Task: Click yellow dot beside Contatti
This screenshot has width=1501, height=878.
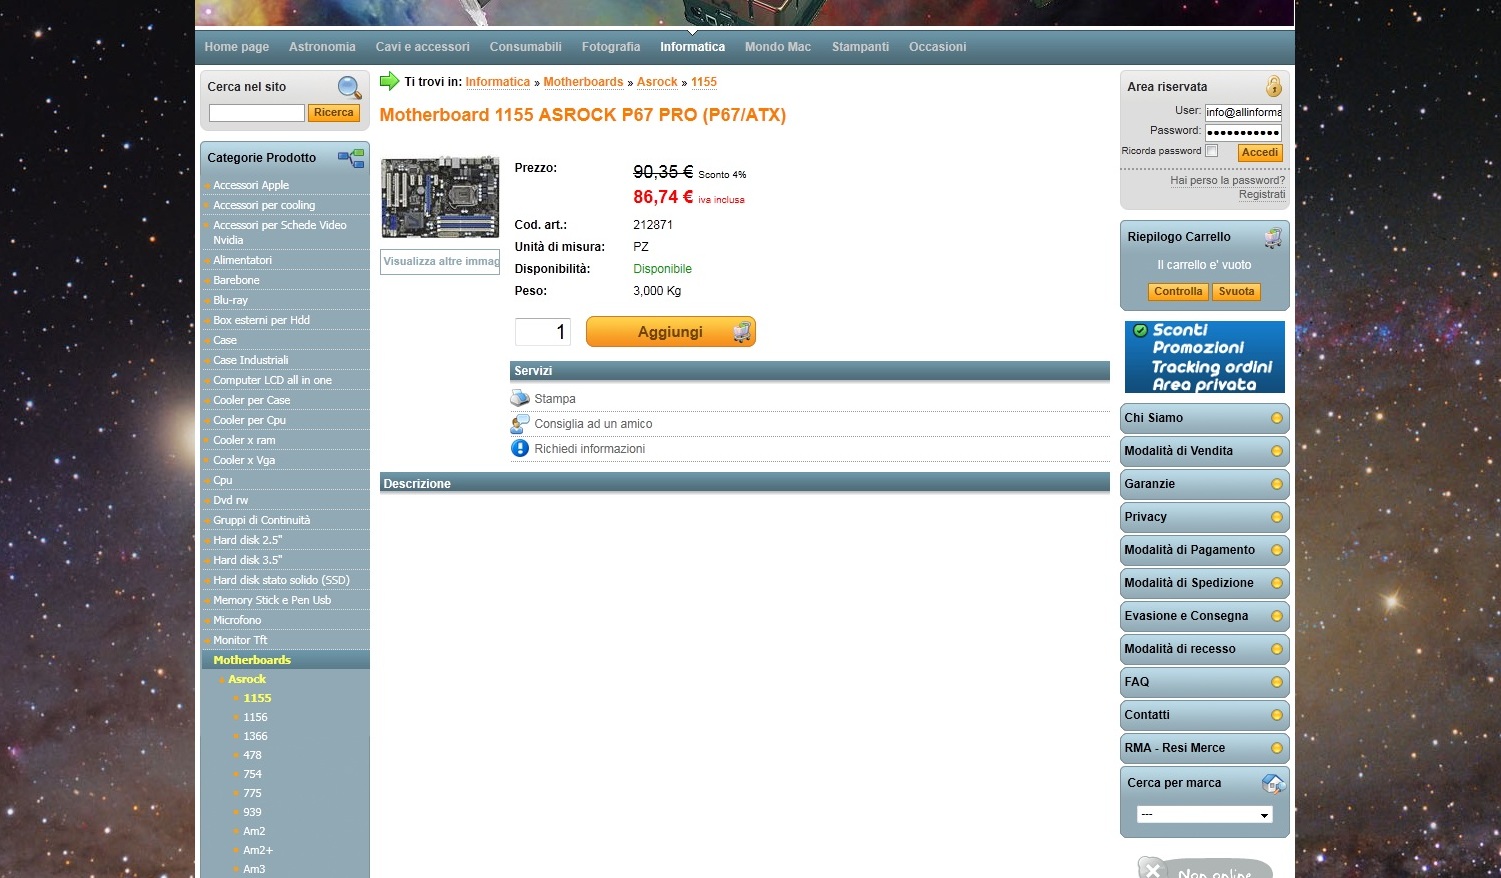Action: (x=1276, y=715)
